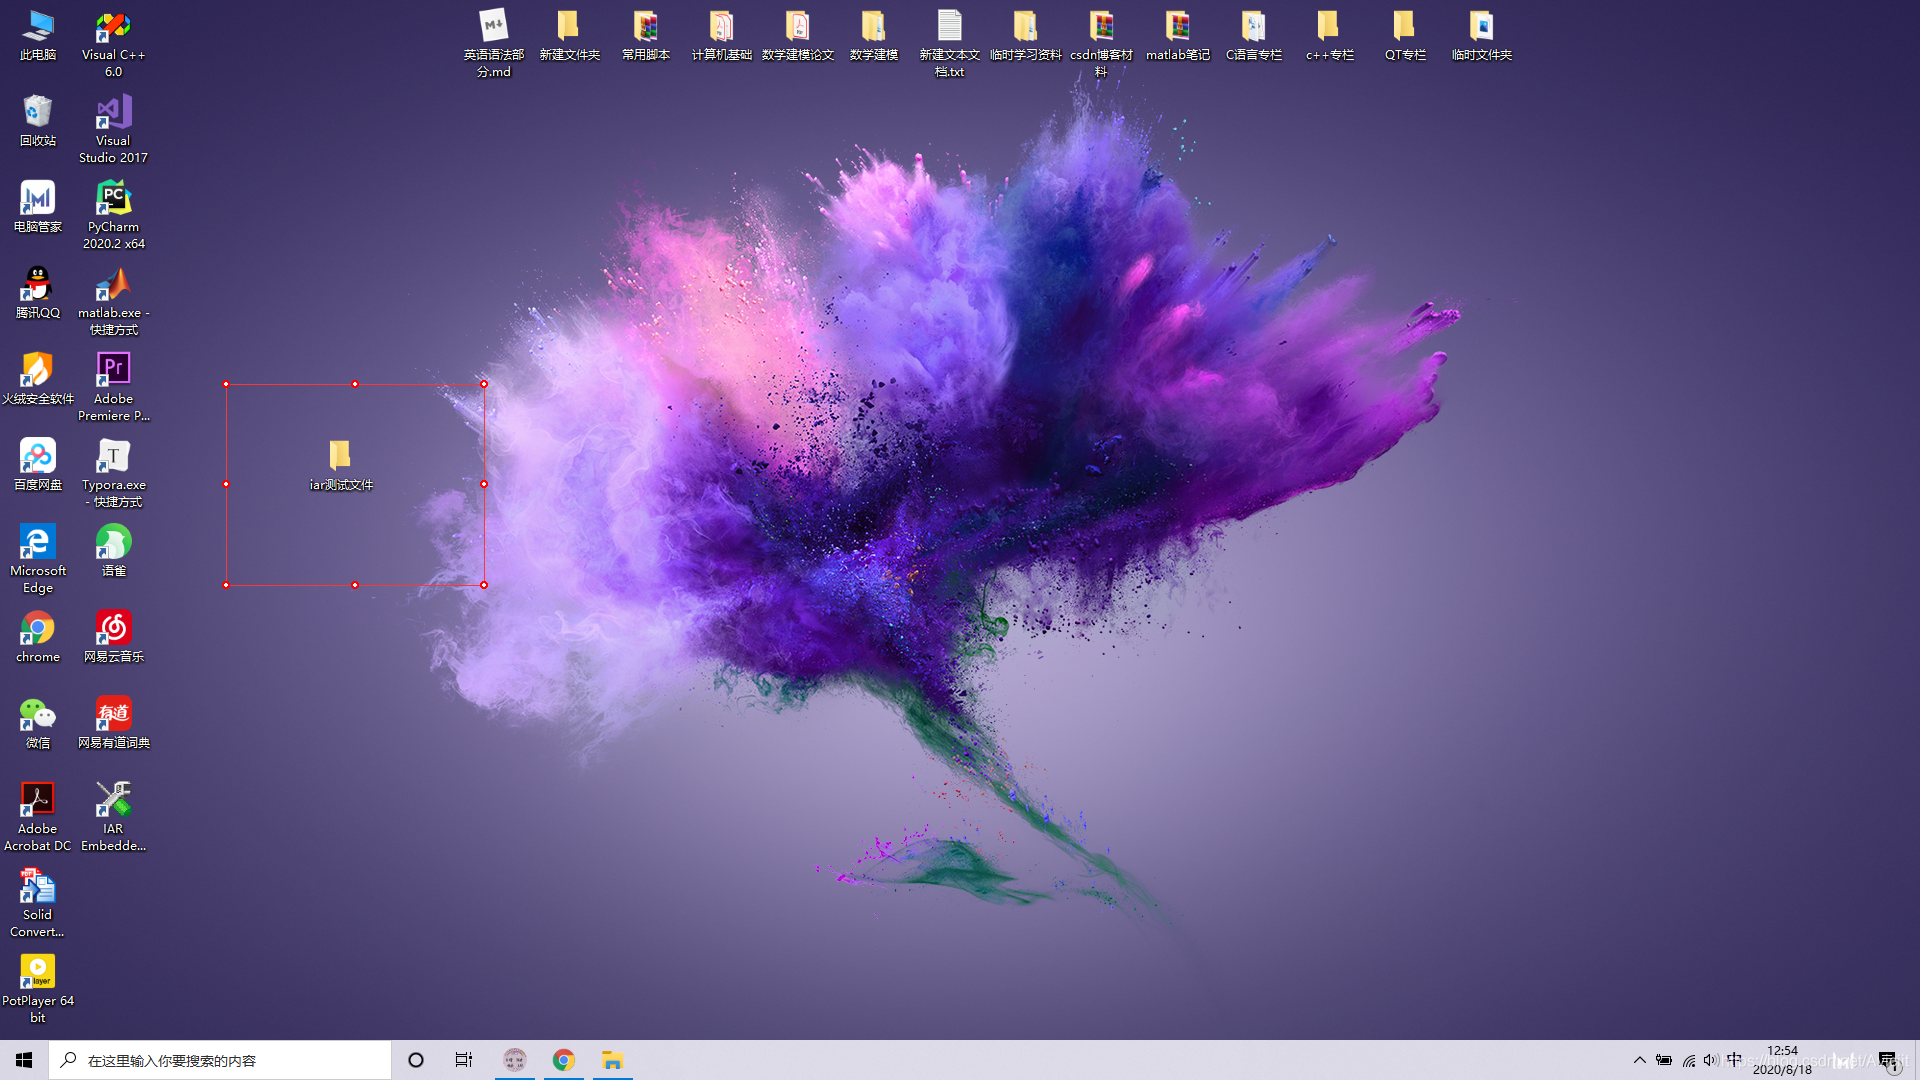The width and height of the screenshot is (1920, 1080).
Task: Select the 电脑管家 desktop shortcut
Action: click(x=38, y=207)
